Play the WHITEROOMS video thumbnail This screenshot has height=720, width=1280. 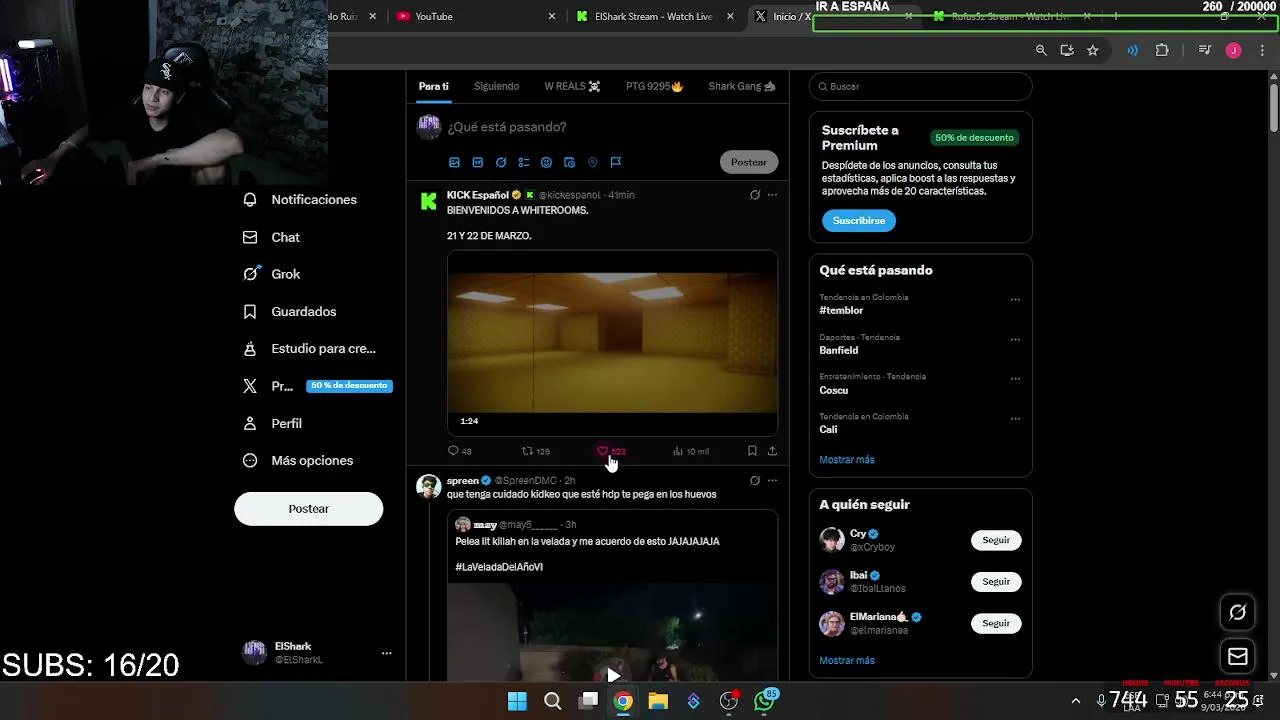pos(612,342)
